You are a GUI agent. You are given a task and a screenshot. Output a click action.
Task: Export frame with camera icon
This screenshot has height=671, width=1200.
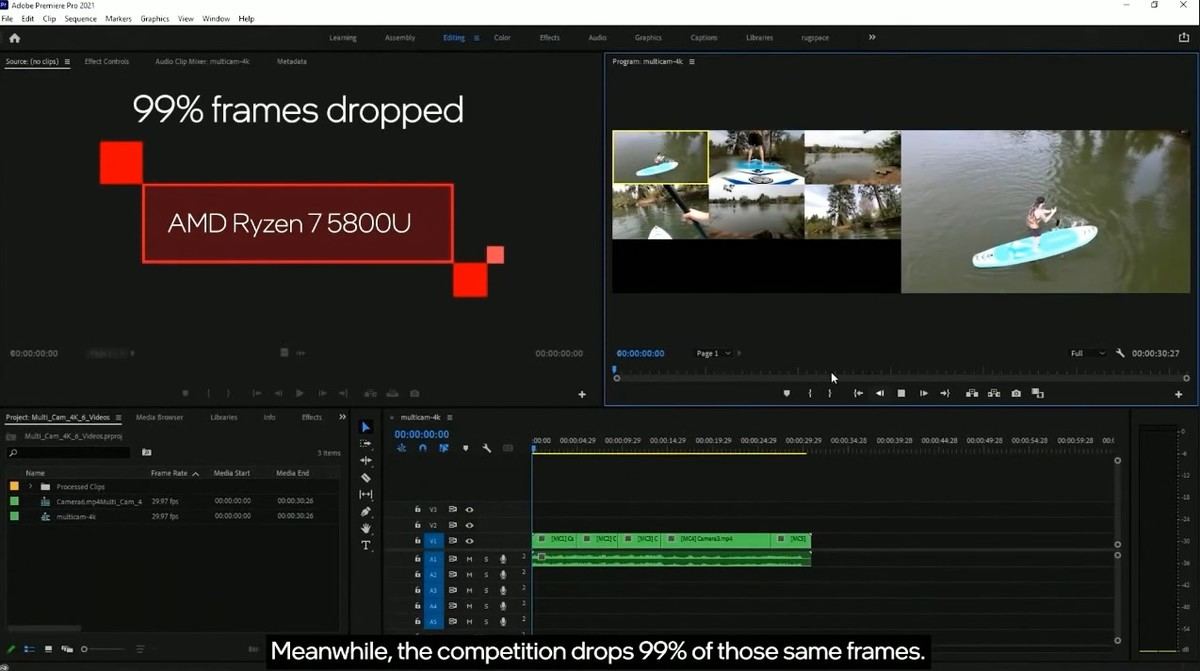click(x=1016, y=394)
